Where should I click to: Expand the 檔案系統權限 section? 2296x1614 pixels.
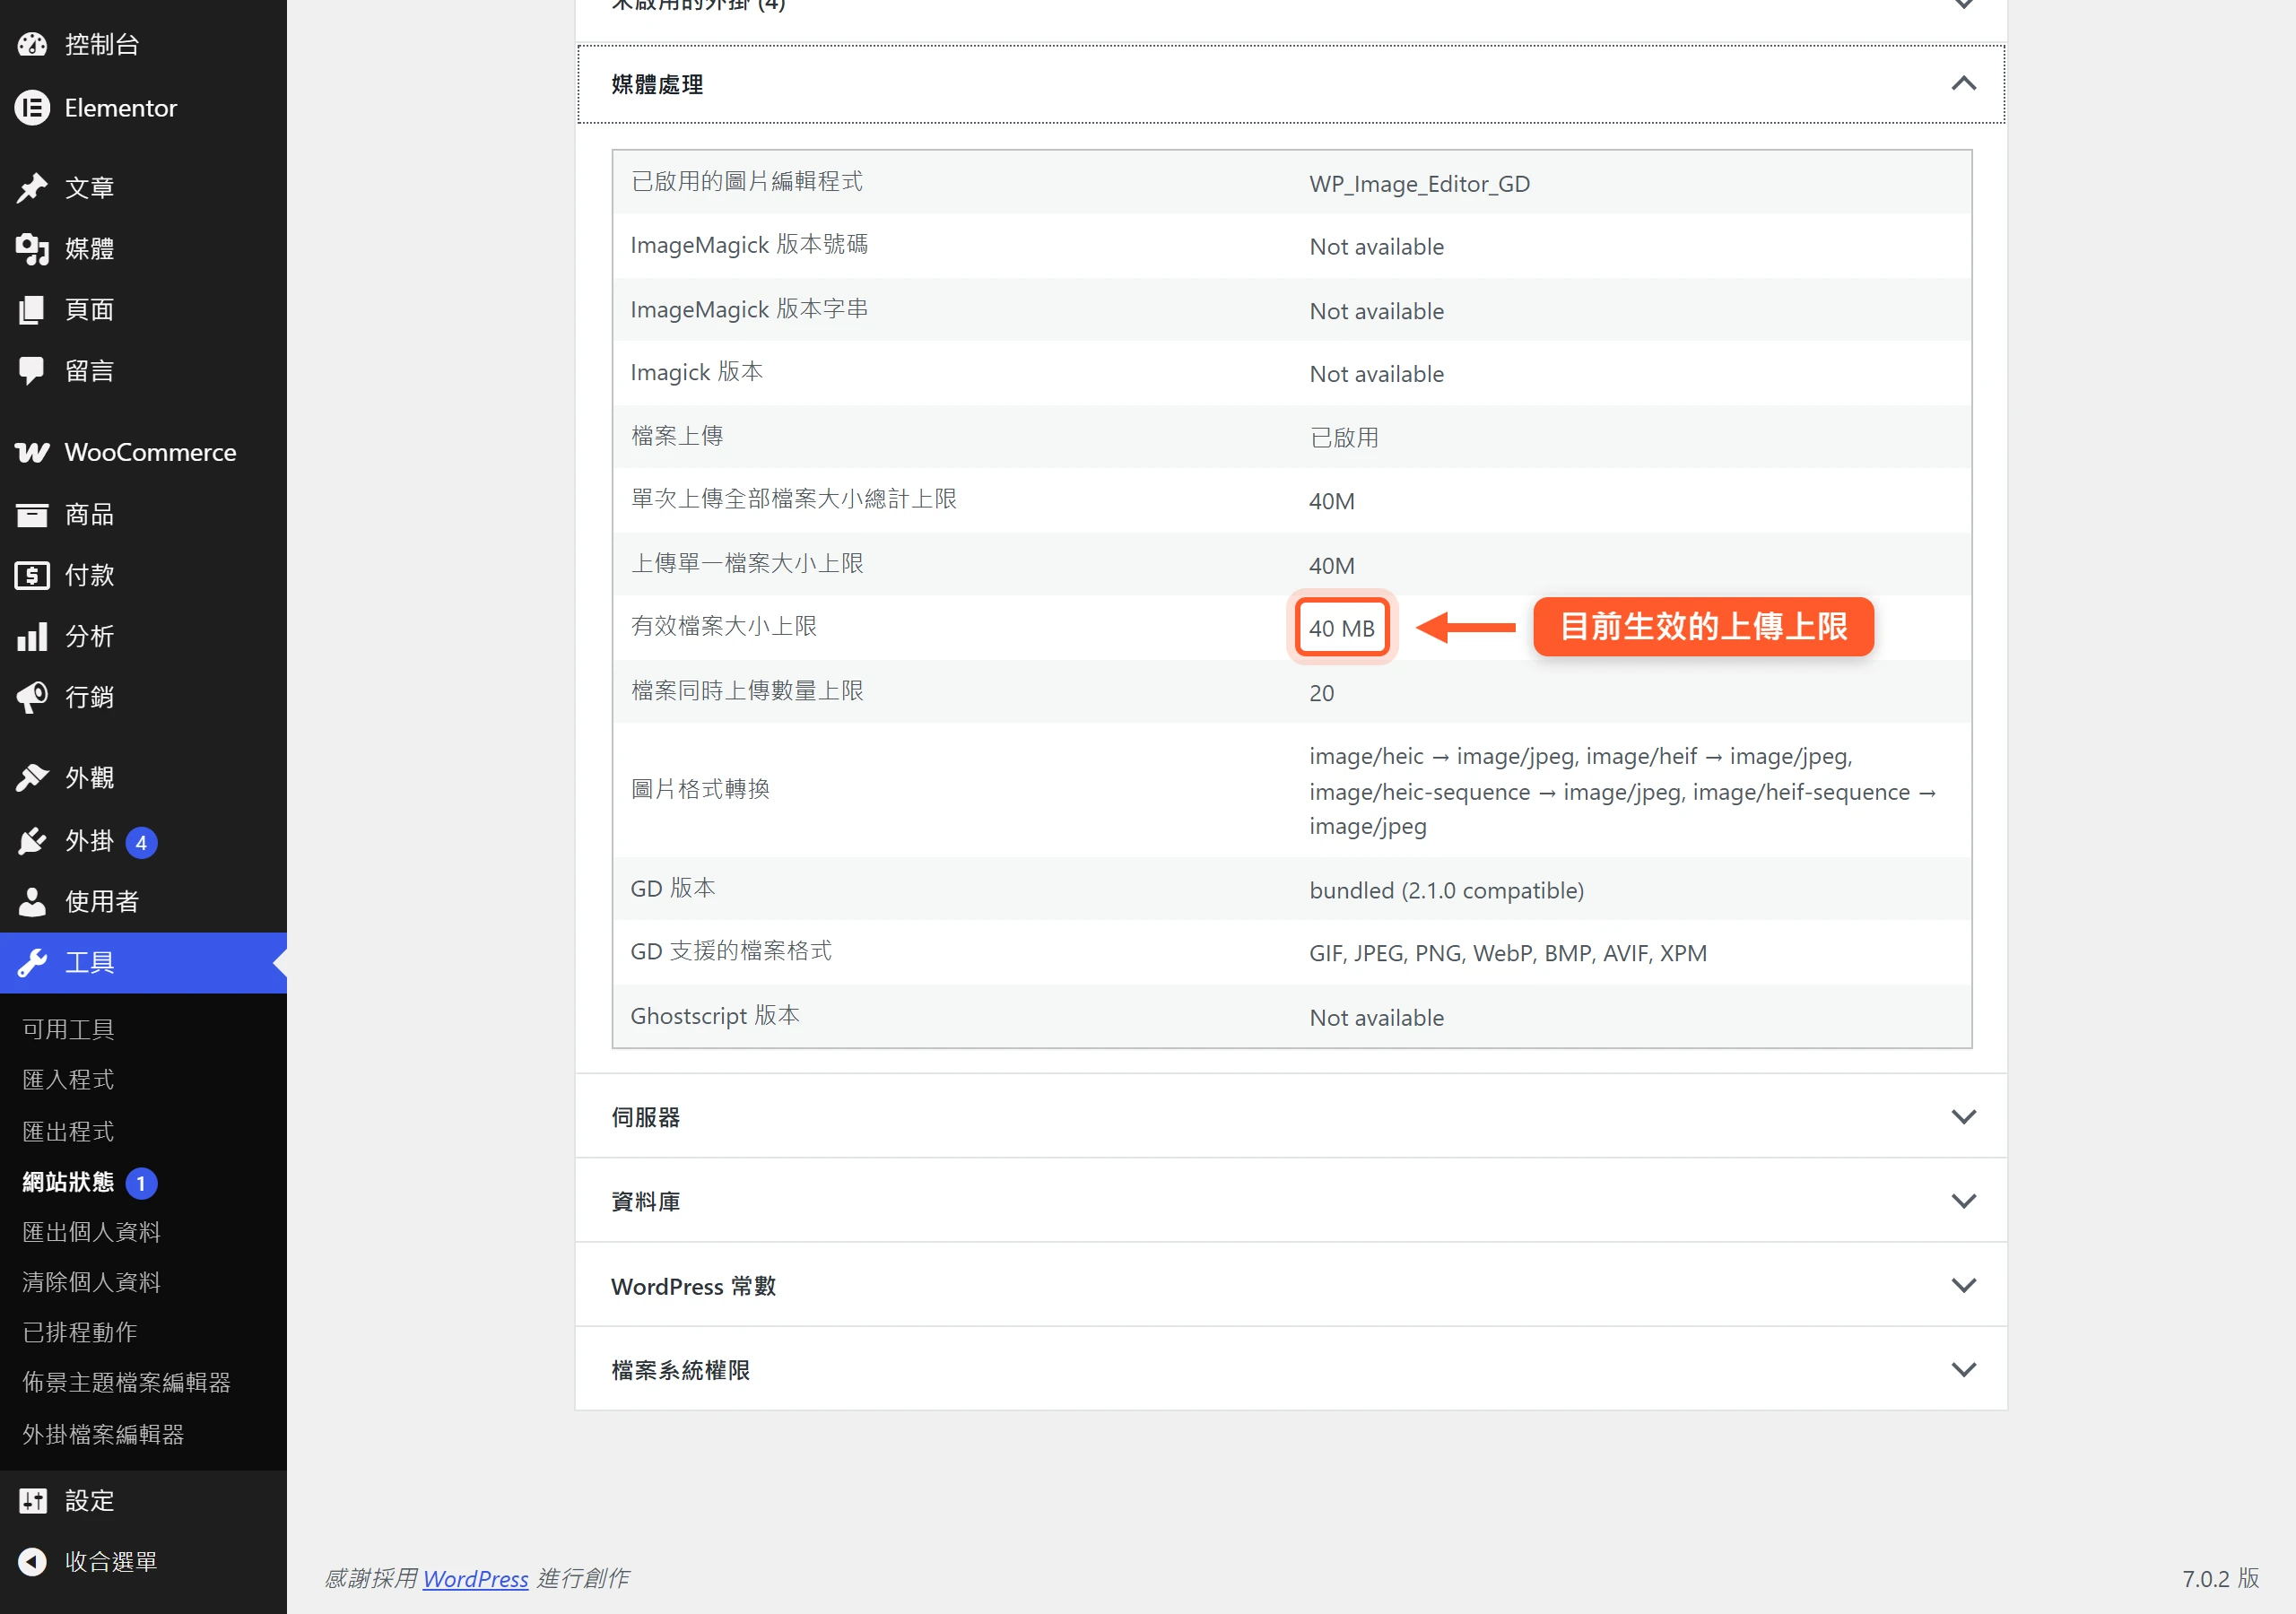tap(1291, 1370)
